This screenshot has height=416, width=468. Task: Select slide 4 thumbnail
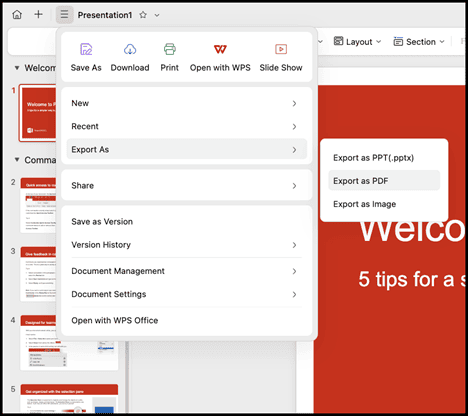pos(69,343)
